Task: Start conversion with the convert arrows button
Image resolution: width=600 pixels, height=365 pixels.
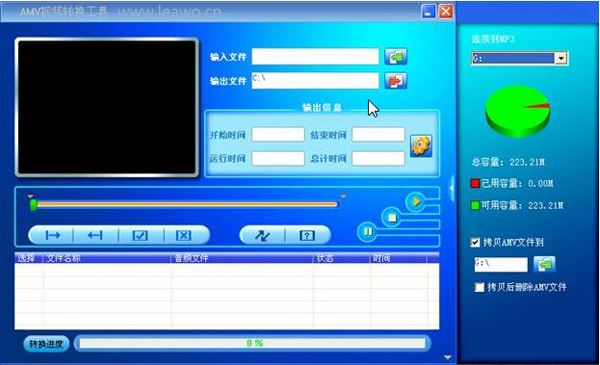Action: pyautogui.click(x=262, y=235)
